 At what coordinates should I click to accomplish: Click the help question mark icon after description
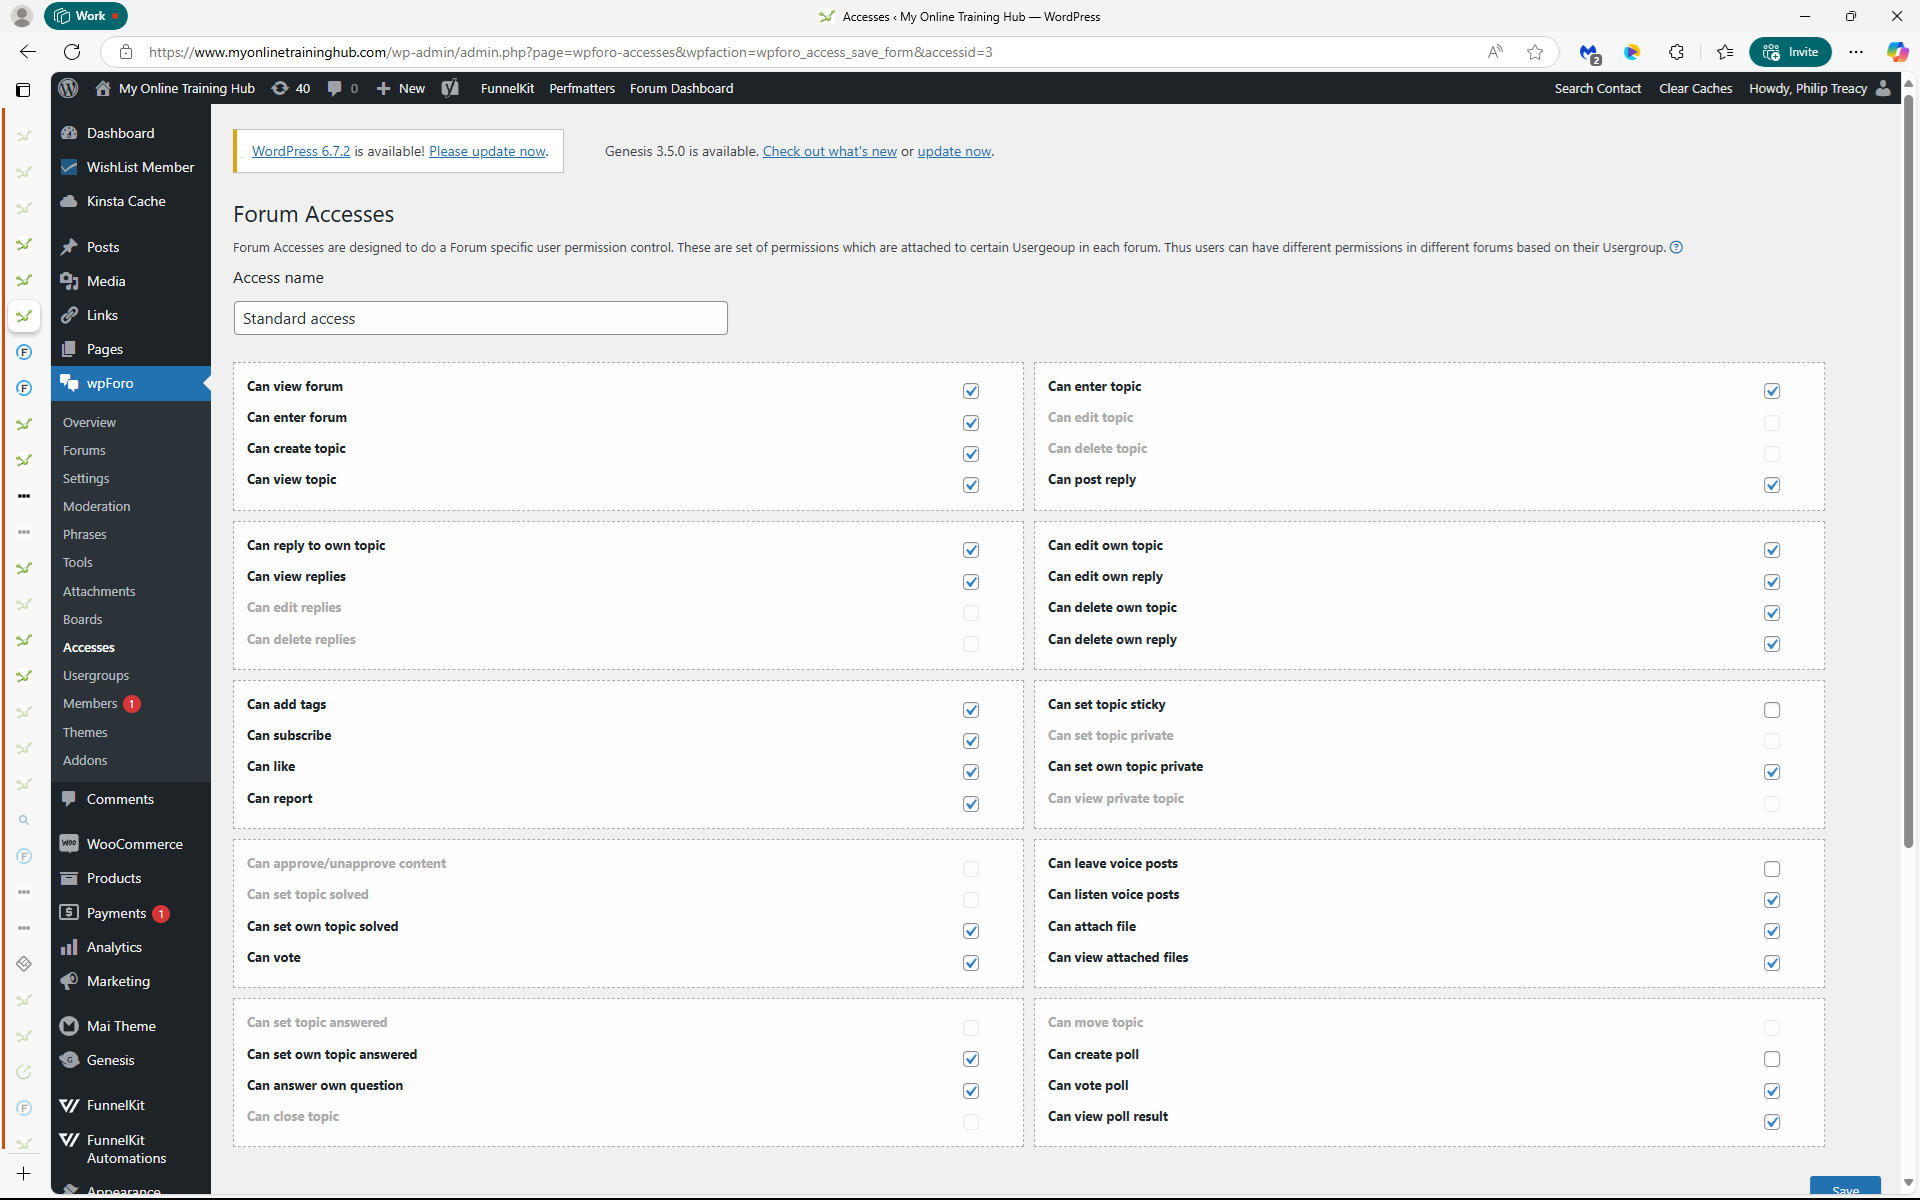[1677, 248]
